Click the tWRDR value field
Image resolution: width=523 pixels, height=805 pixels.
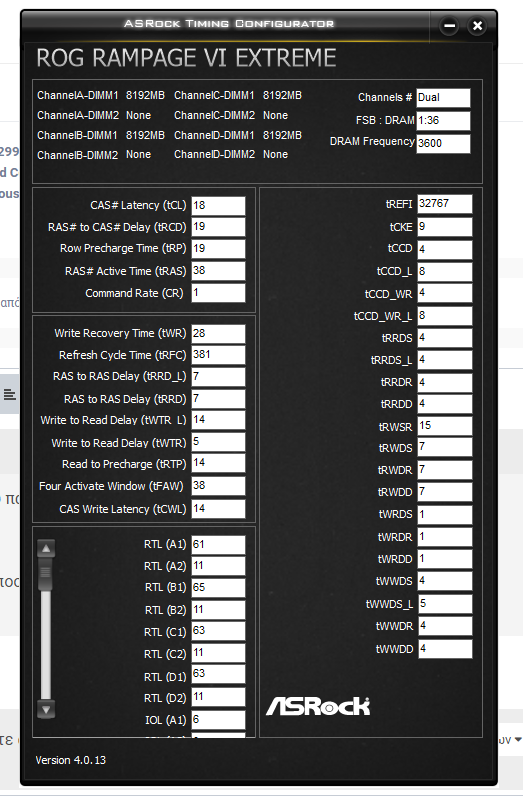[x=444, y=537]
